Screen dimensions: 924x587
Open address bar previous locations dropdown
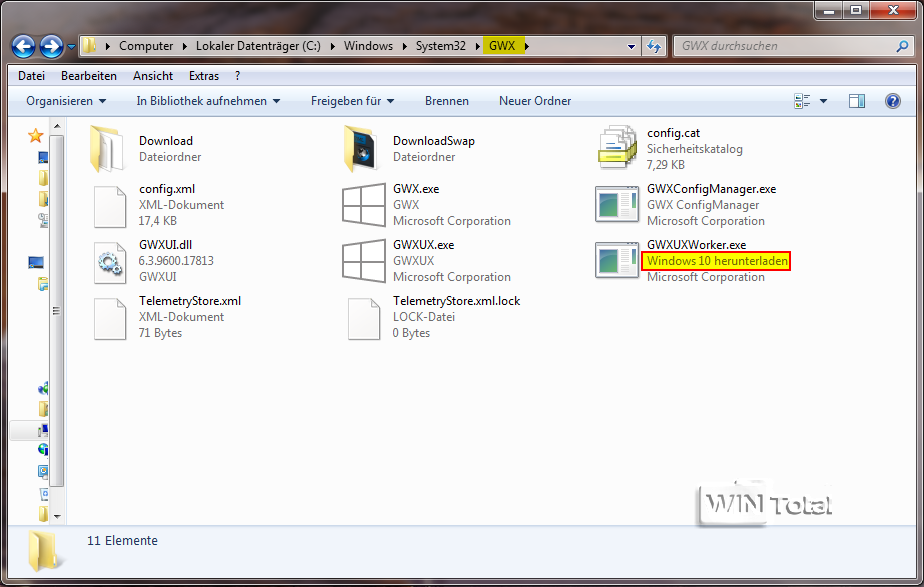[631, 46]
